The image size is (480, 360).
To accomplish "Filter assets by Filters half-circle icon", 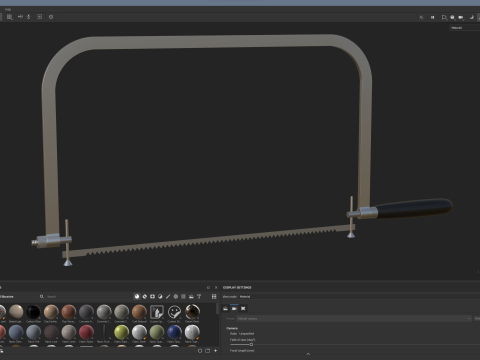I will pos(160,296).
